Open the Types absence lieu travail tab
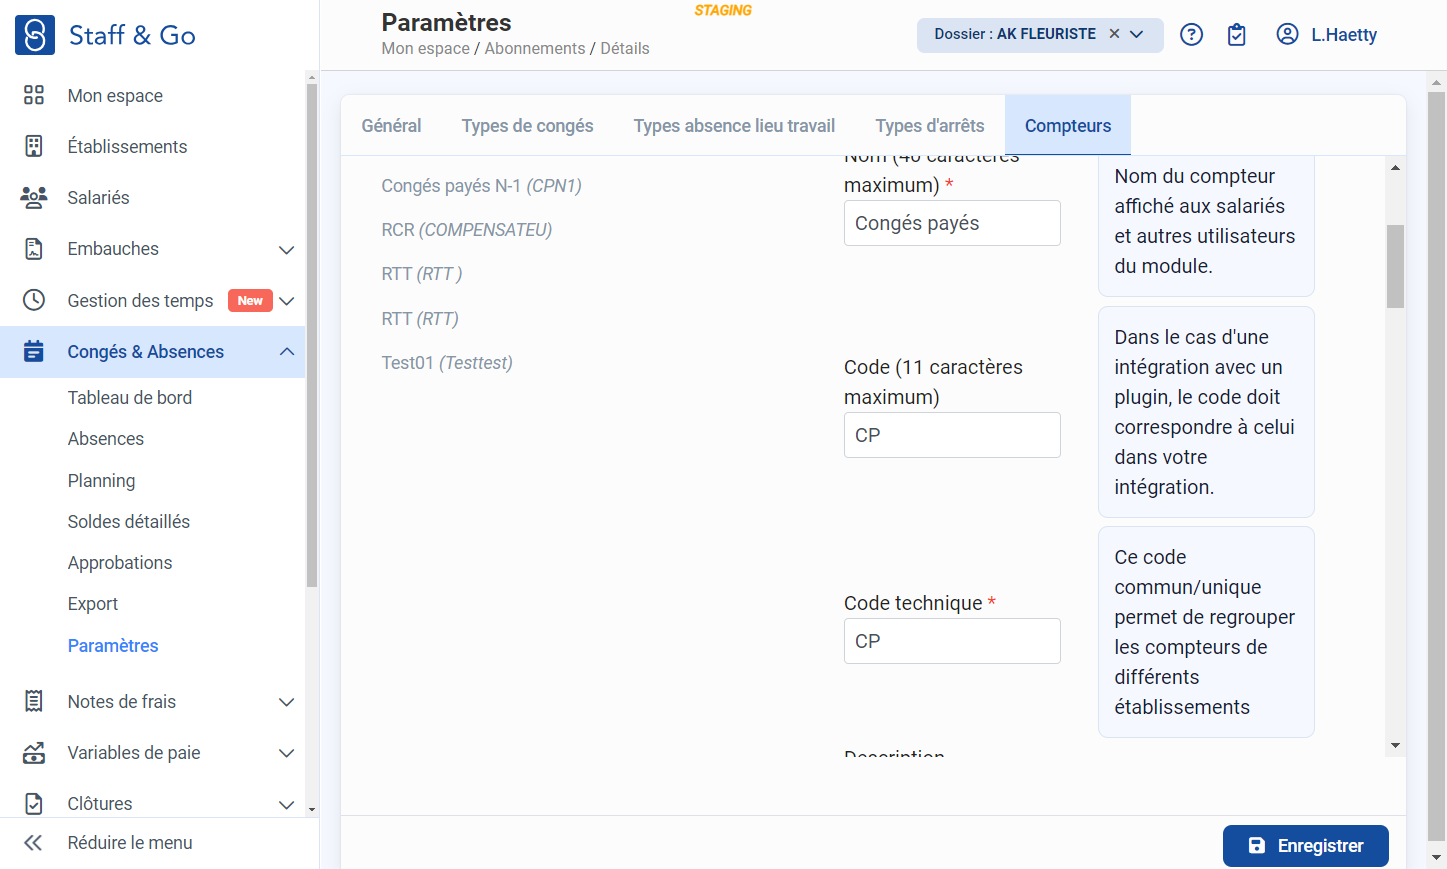This screenshot has height=869, width=1447. [x=734, y=126]
